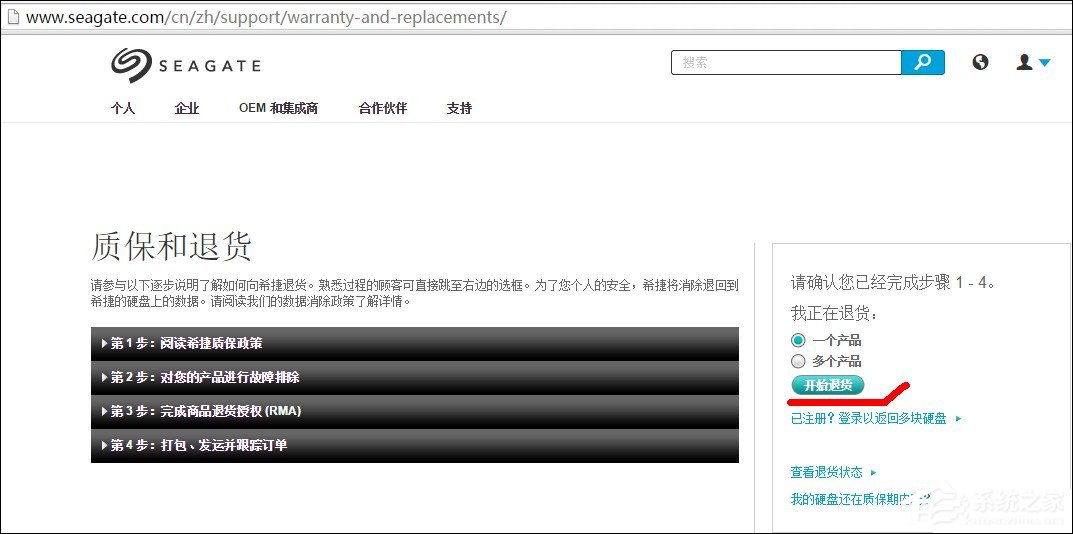Expand 第1步: 阅读希捷质保政策
Screen dimensions: 1073x534
pyautogui.click(x=414, y=343)
